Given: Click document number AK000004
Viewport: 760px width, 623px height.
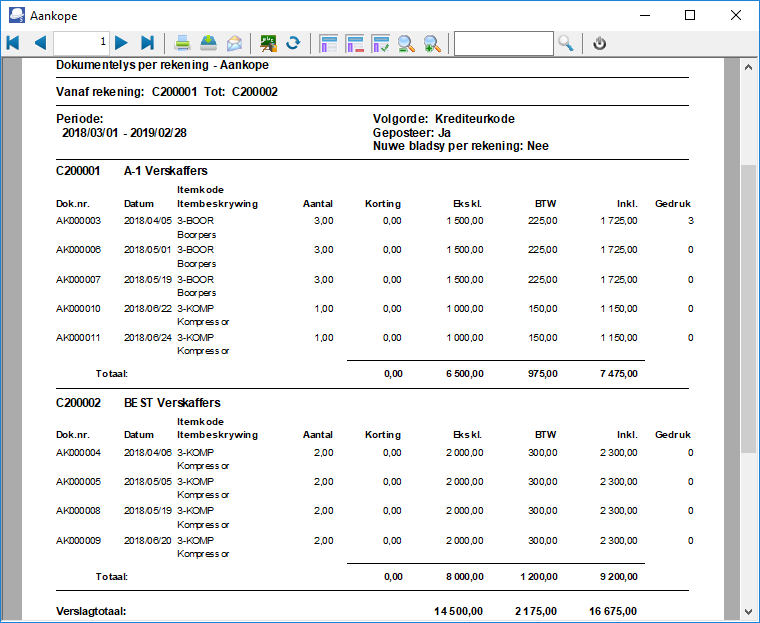Looking at the screenshot, I should click(79, 453).
